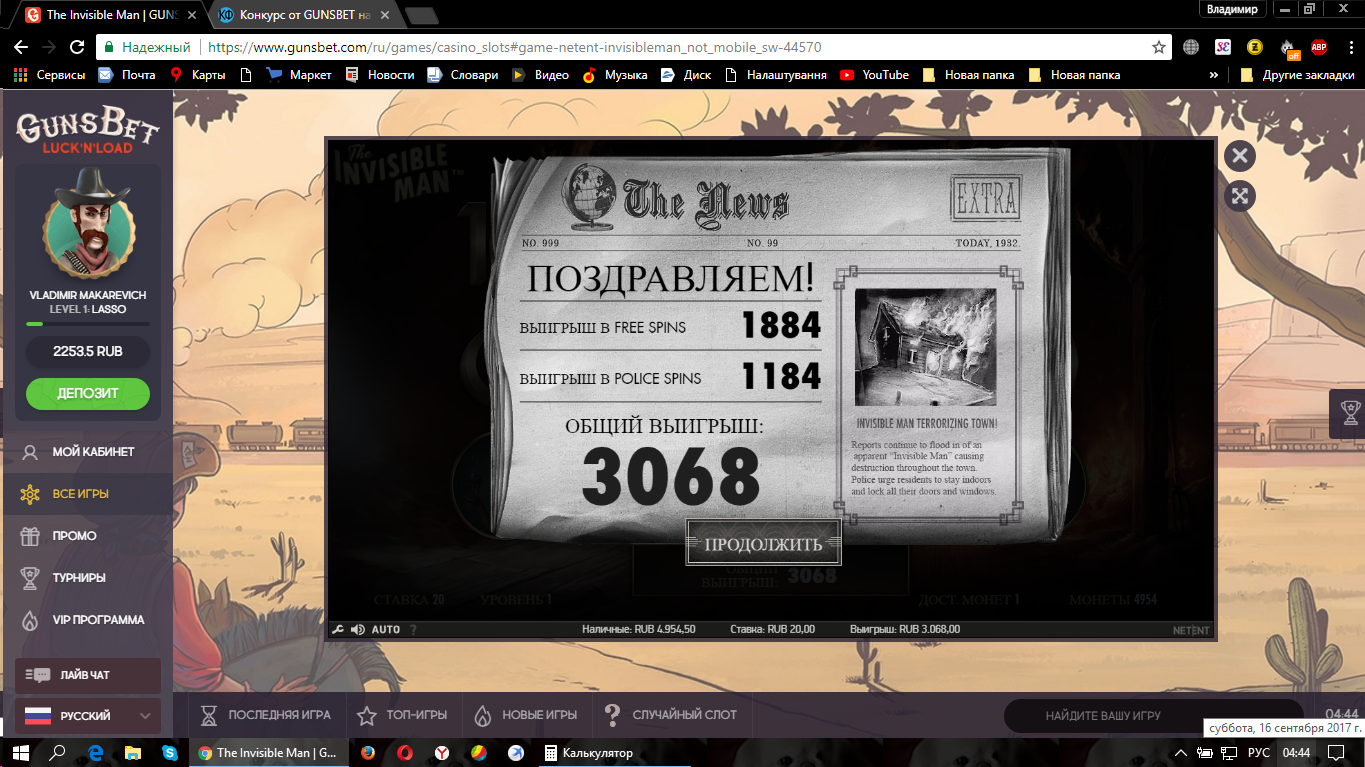Open the Карты bookmark

[x=198, y=75]
